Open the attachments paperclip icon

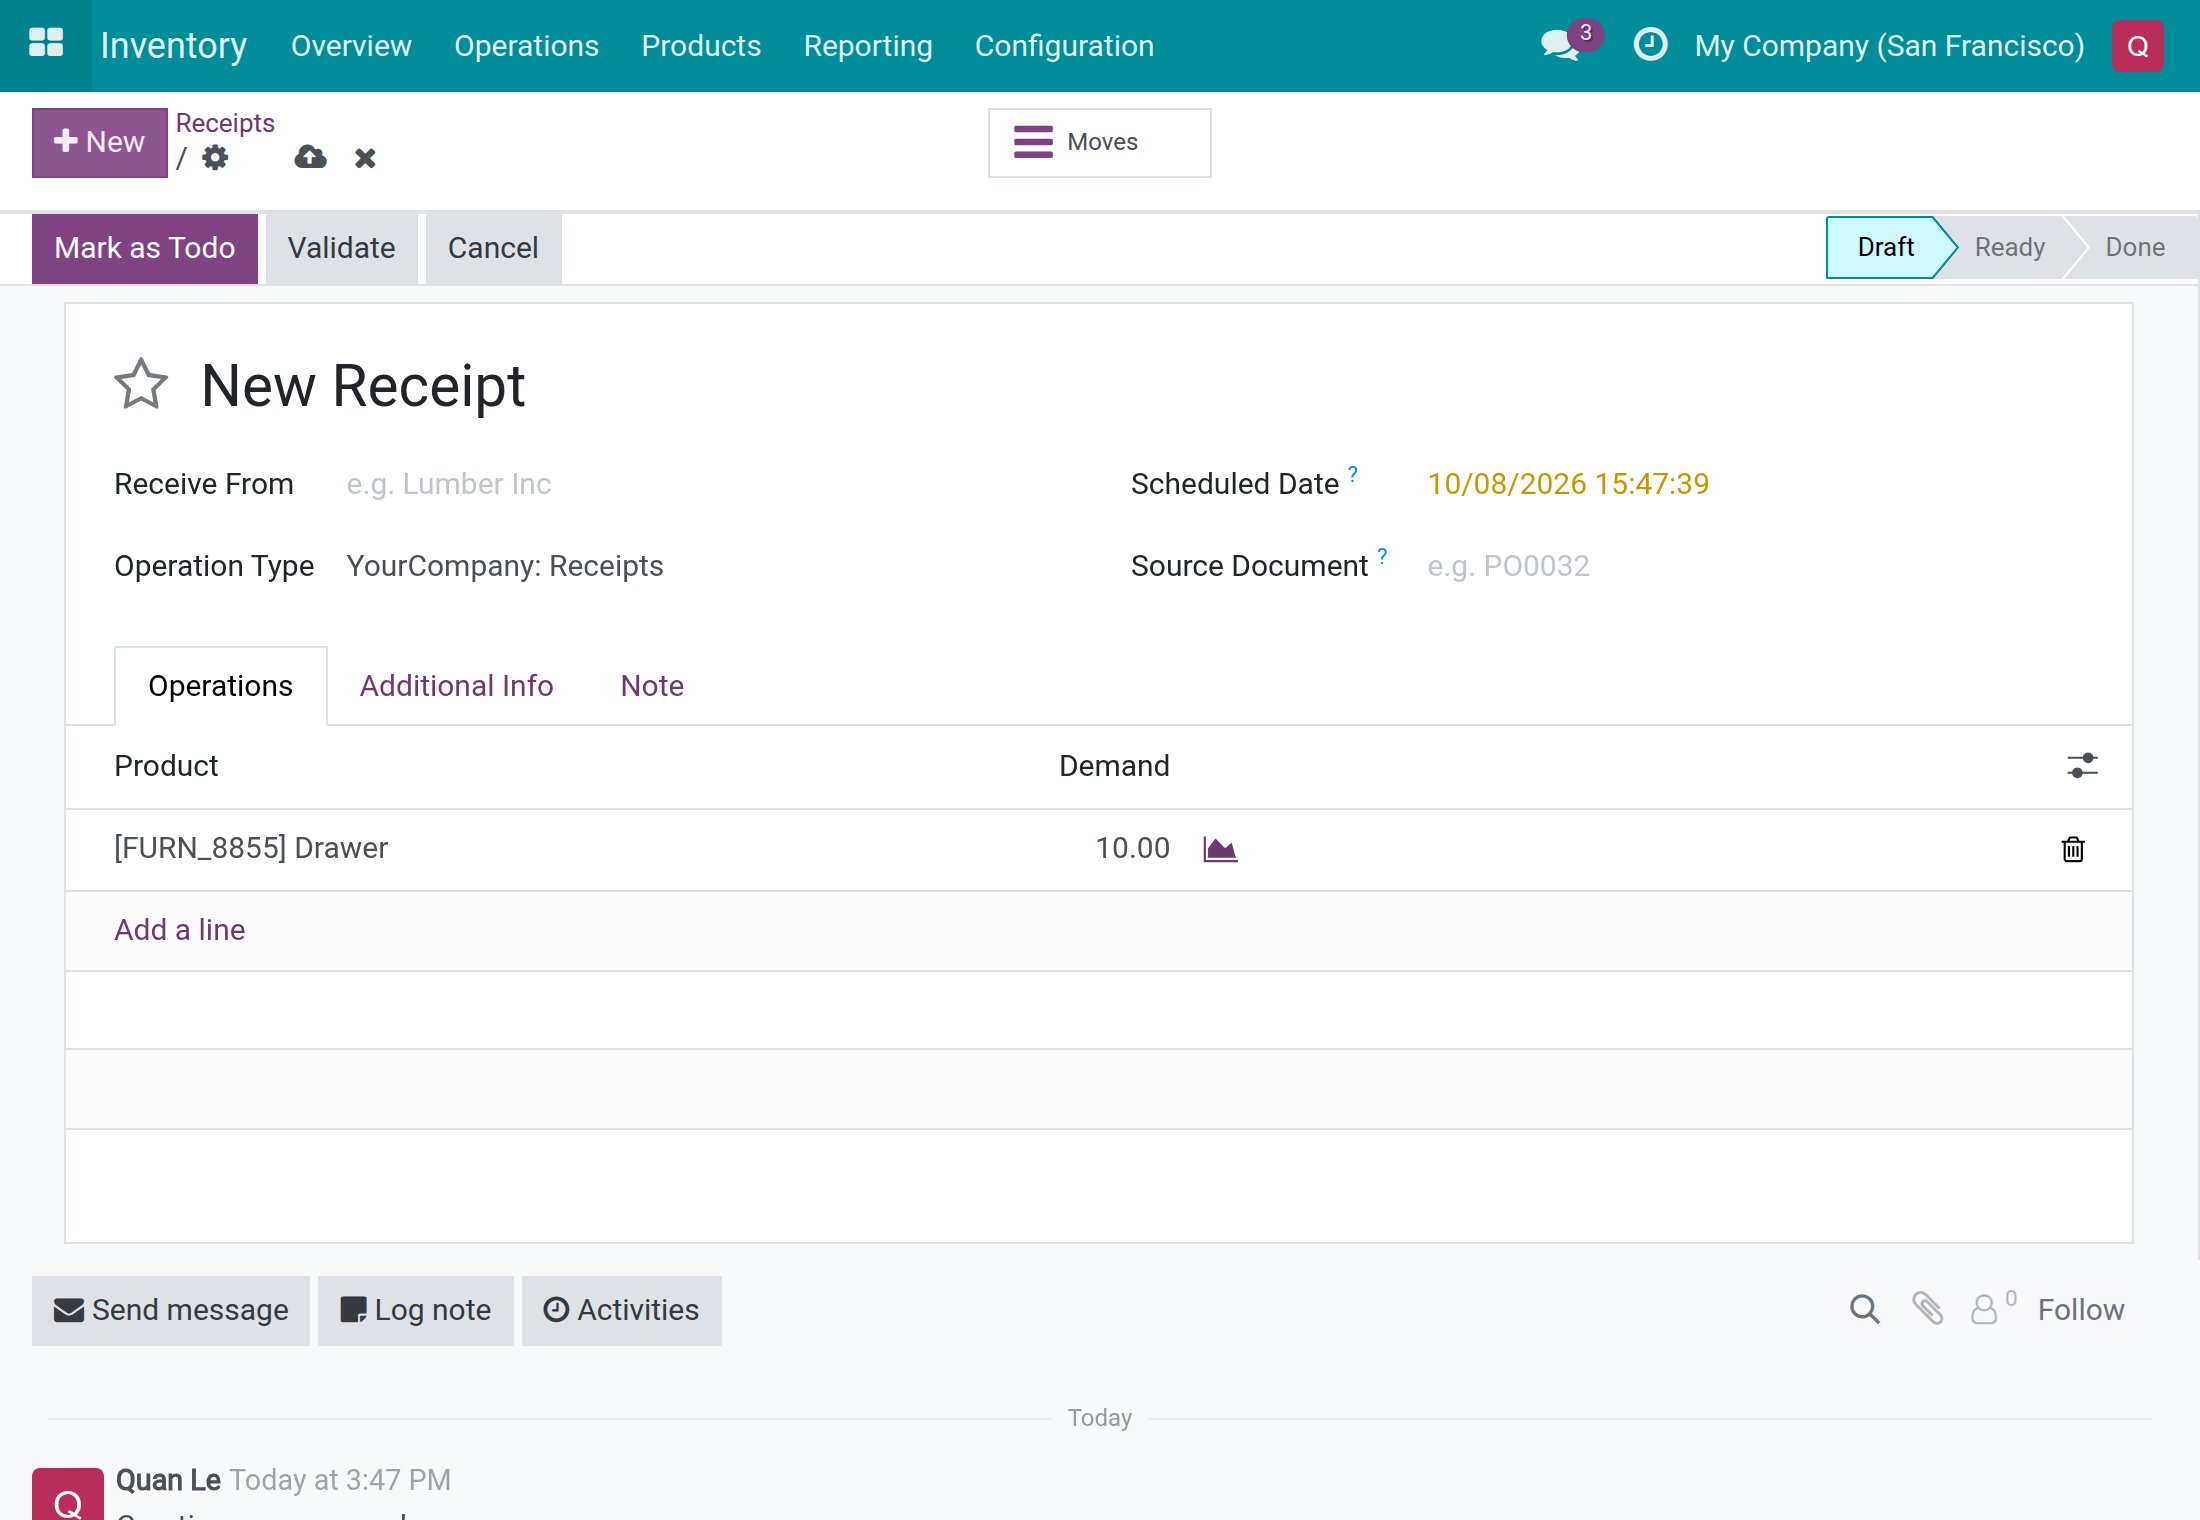pos(1928,1309)
